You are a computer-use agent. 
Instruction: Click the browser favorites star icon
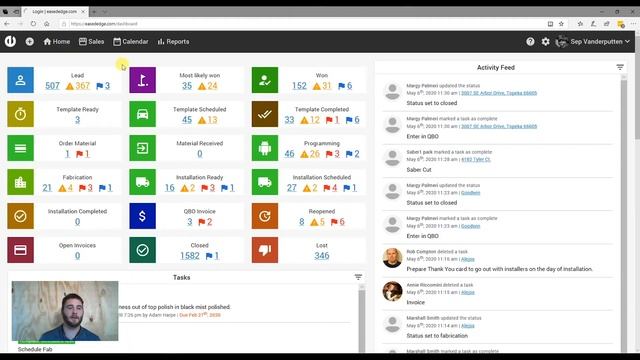coord(561,24)
